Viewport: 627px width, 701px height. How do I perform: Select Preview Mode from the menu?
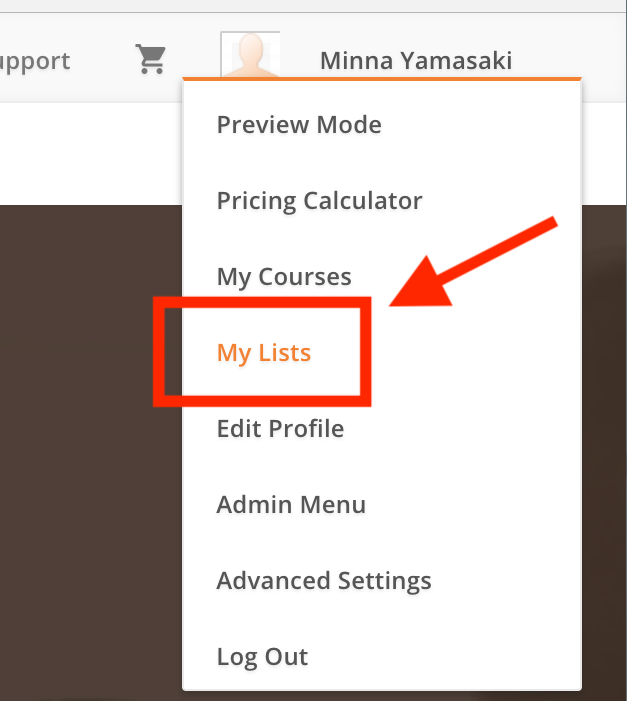[x=299, y=125]
